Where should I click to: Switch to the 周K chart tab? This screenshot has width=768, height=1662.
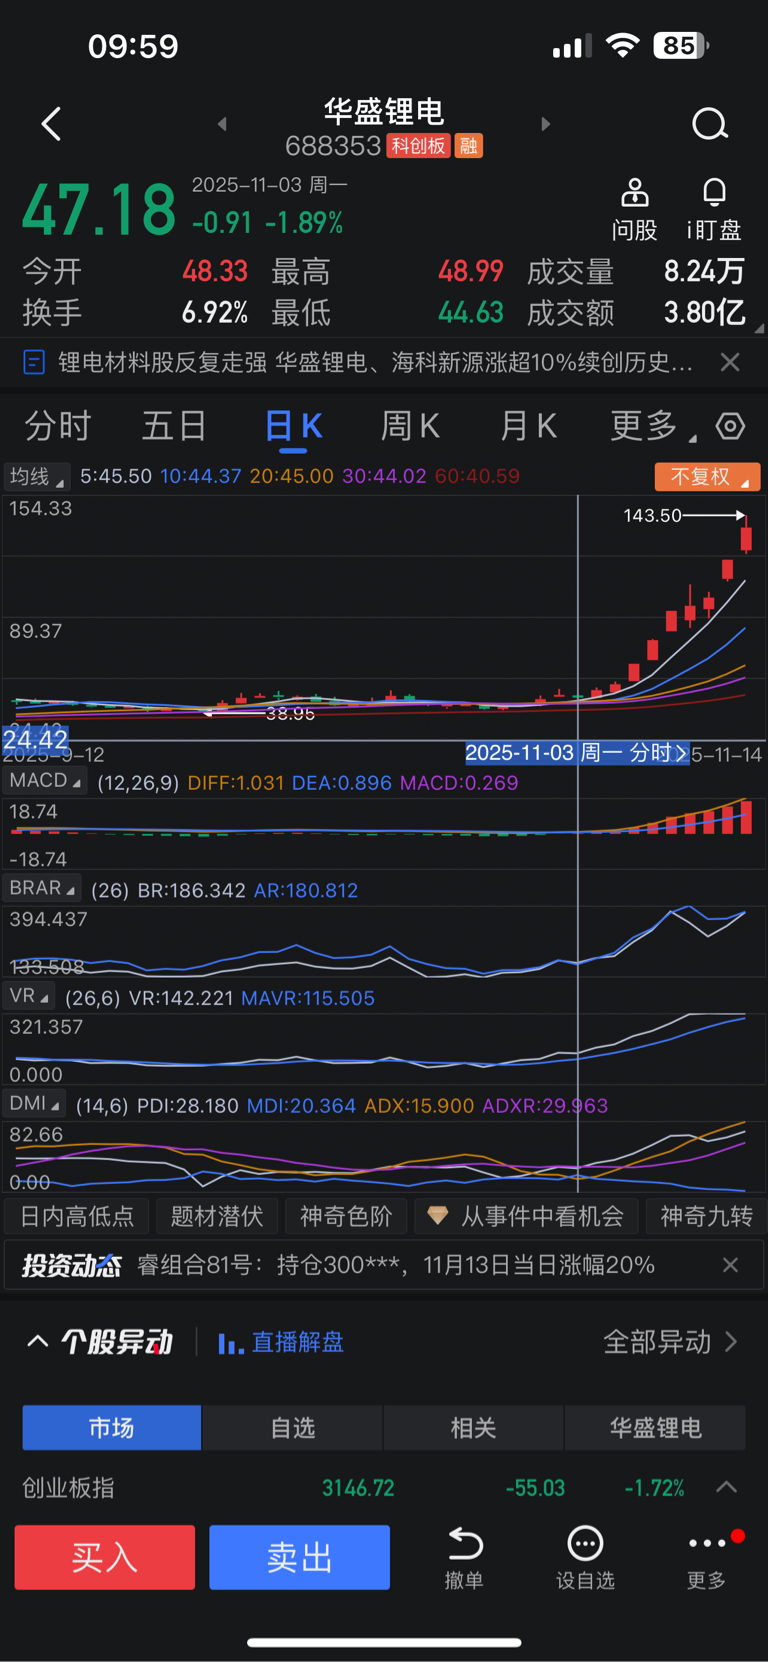tap(410, 426)
